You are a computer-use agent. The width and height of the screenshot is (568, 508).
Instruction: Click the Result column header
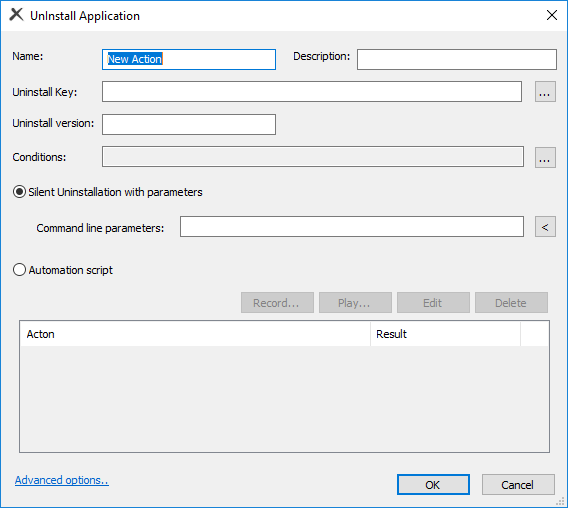click(x=445, y=334)
